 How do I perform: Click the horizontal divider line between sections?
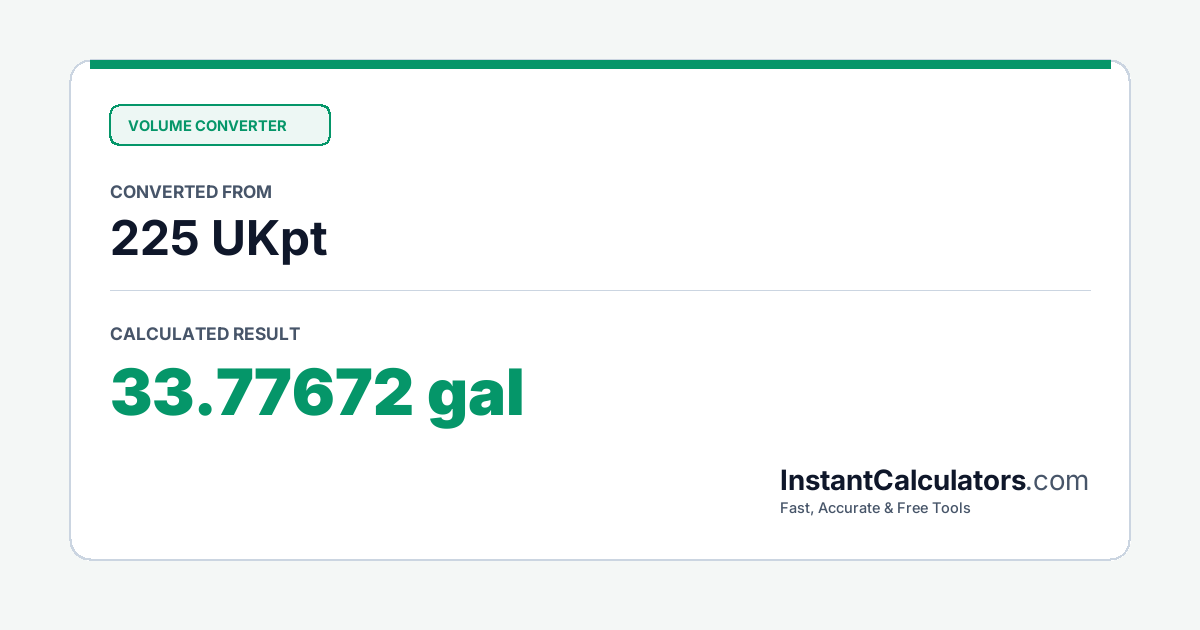(600, 290)
